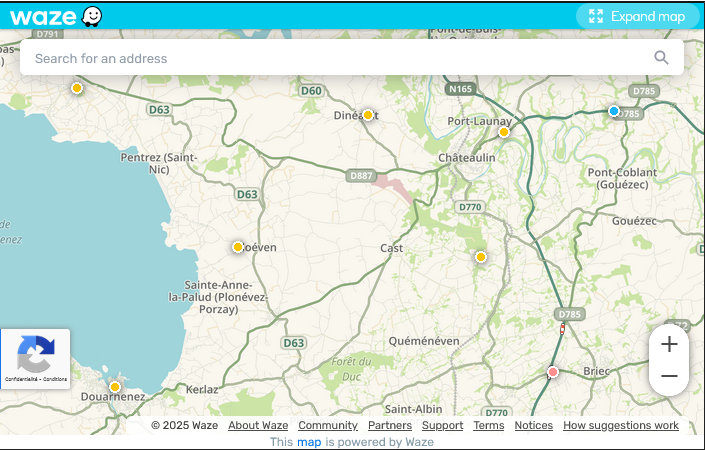Click the blue marker near D785
This screenshot has width=705, height=450.
614,111
